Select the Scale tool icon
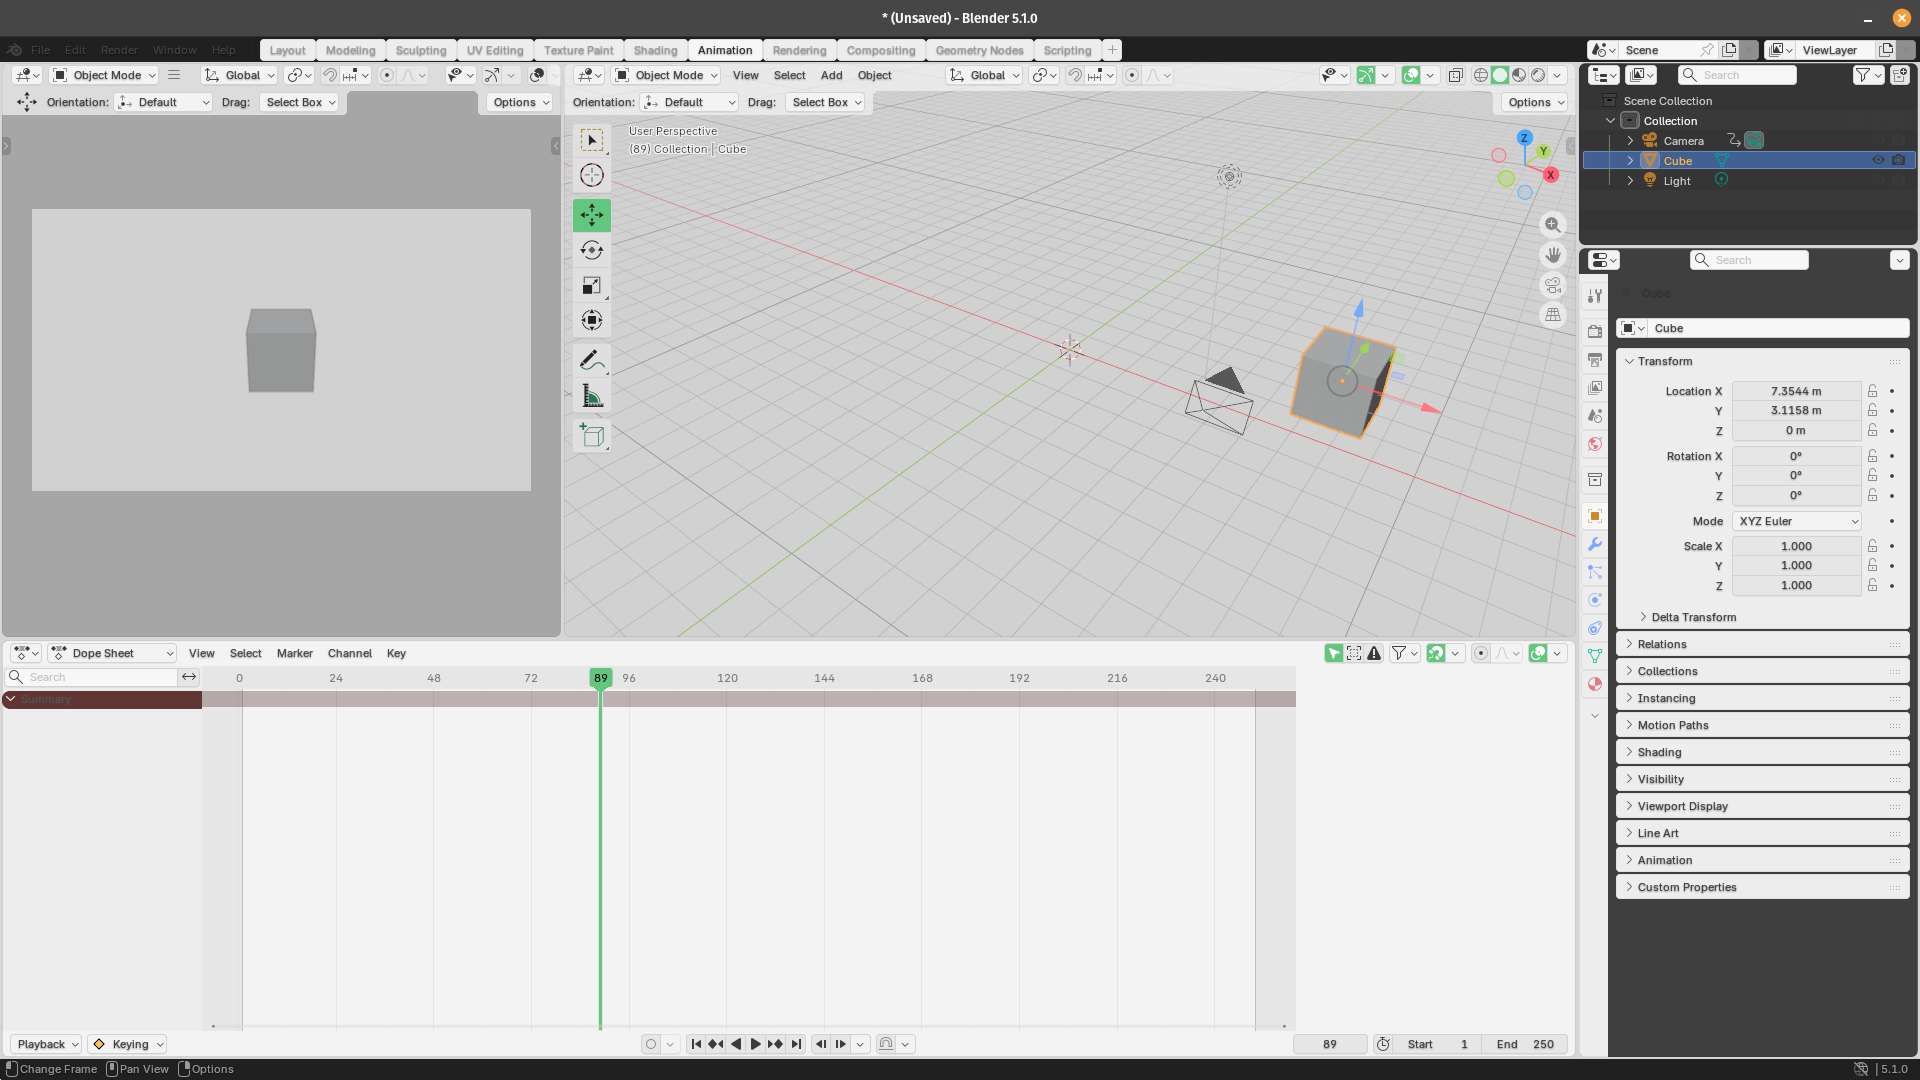The width and height of the screenshot is (1920, 1080). coord(592,286)
